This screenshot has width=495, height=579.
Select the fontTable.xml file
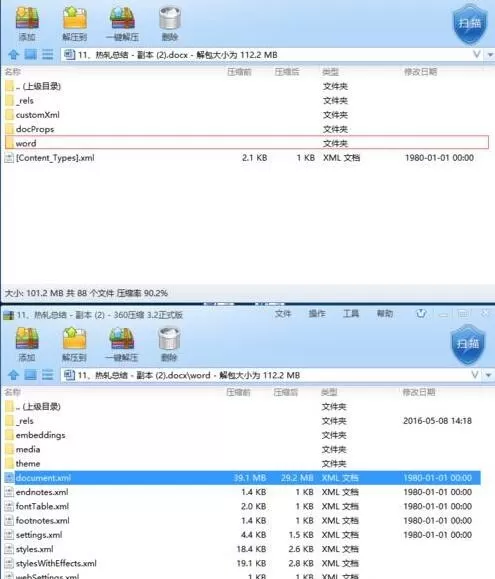[242, 506]
